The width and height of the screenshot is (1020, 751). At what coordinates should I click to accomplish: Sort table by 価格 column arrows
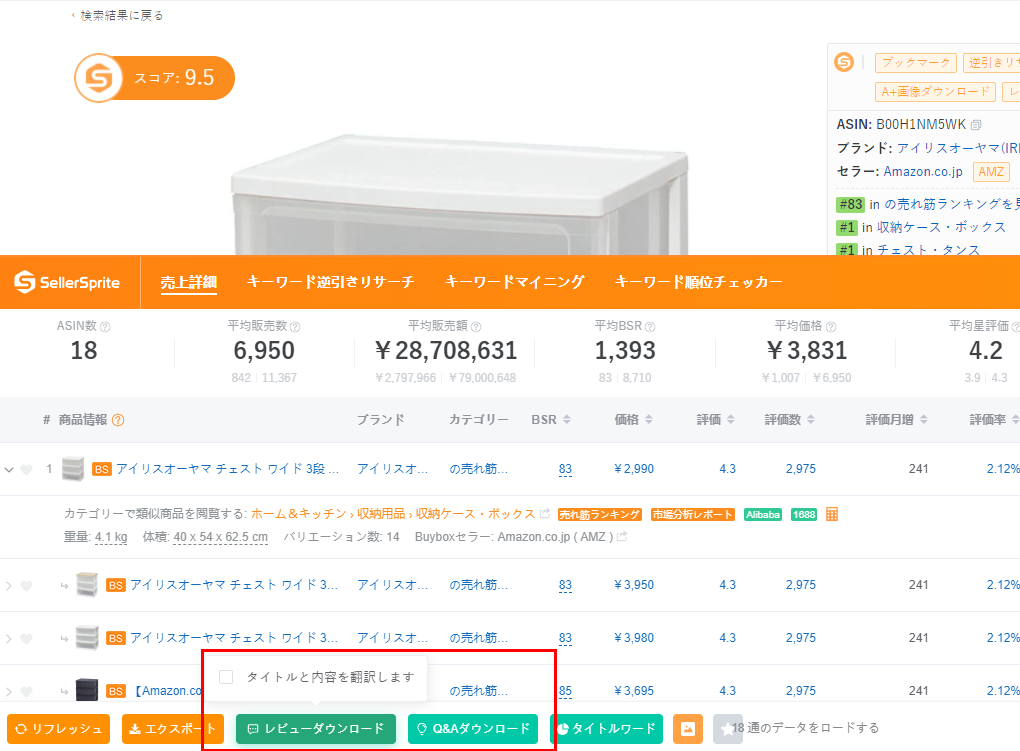click(649, 420)
